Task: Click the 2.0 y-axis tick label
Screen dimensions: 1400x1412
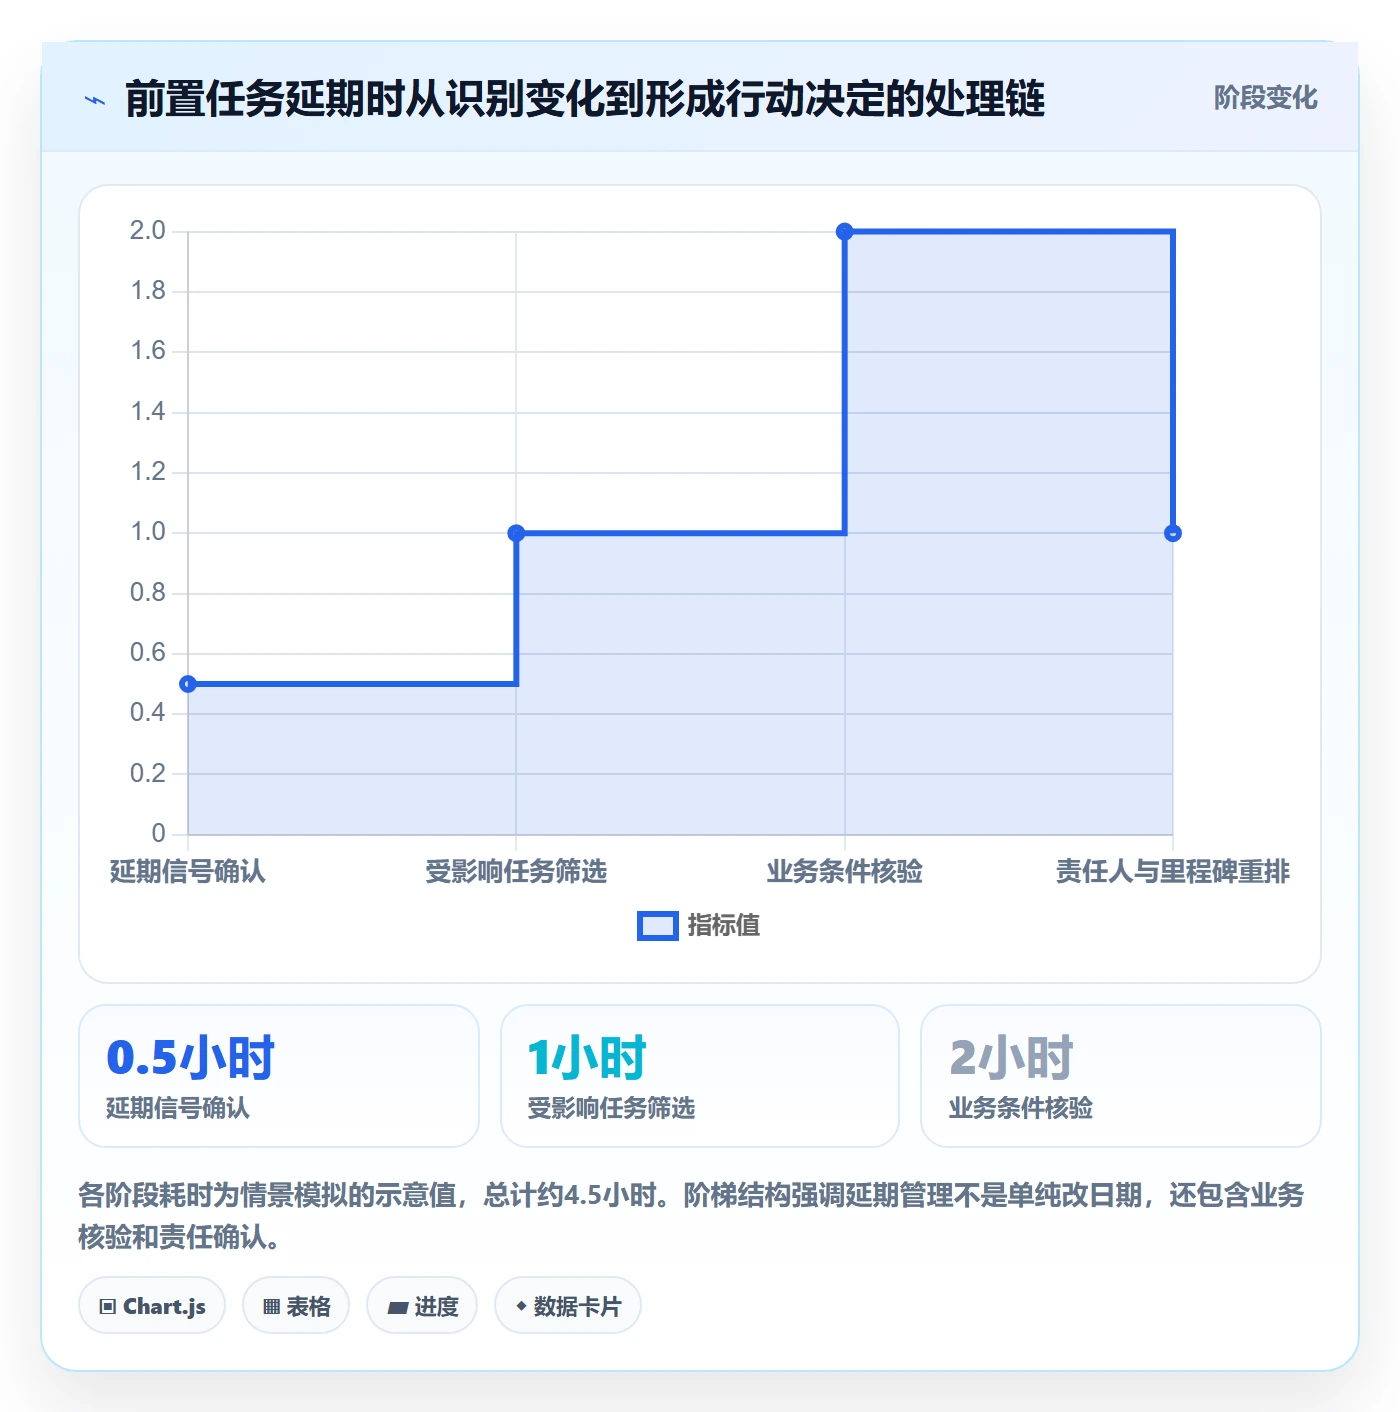Action: point(148,231)
